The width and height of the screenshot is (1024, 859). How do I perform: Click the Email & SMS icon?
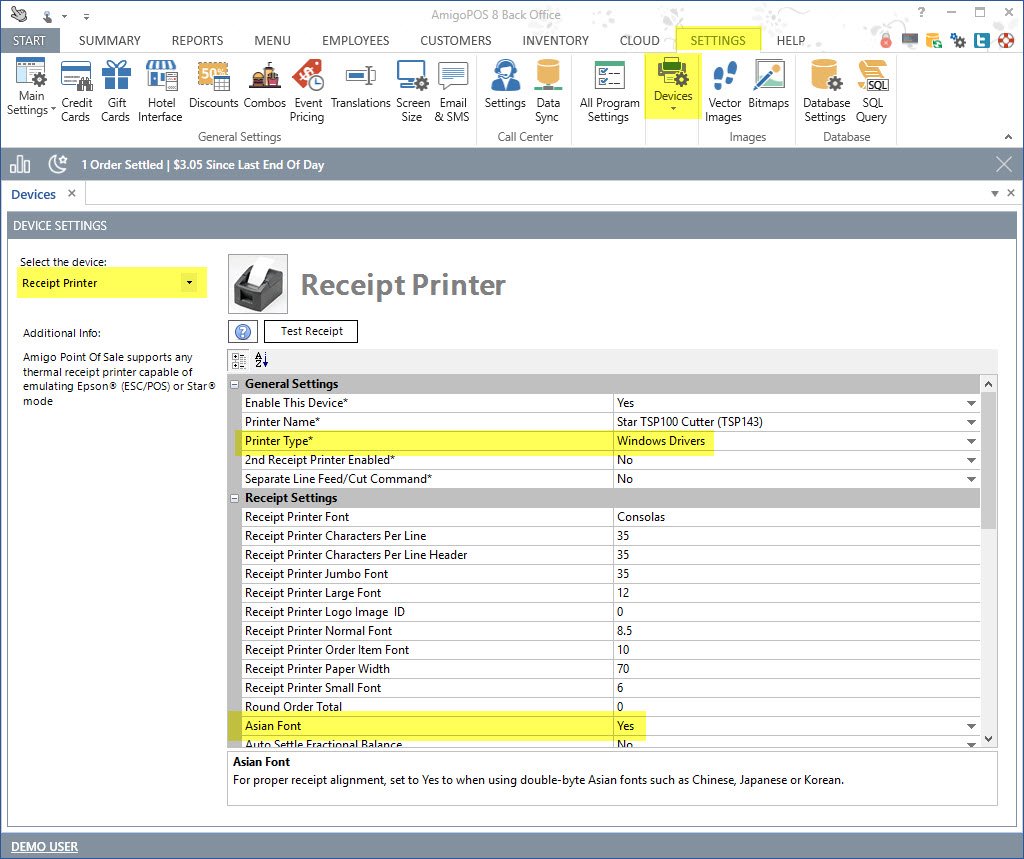pos(452,90)
